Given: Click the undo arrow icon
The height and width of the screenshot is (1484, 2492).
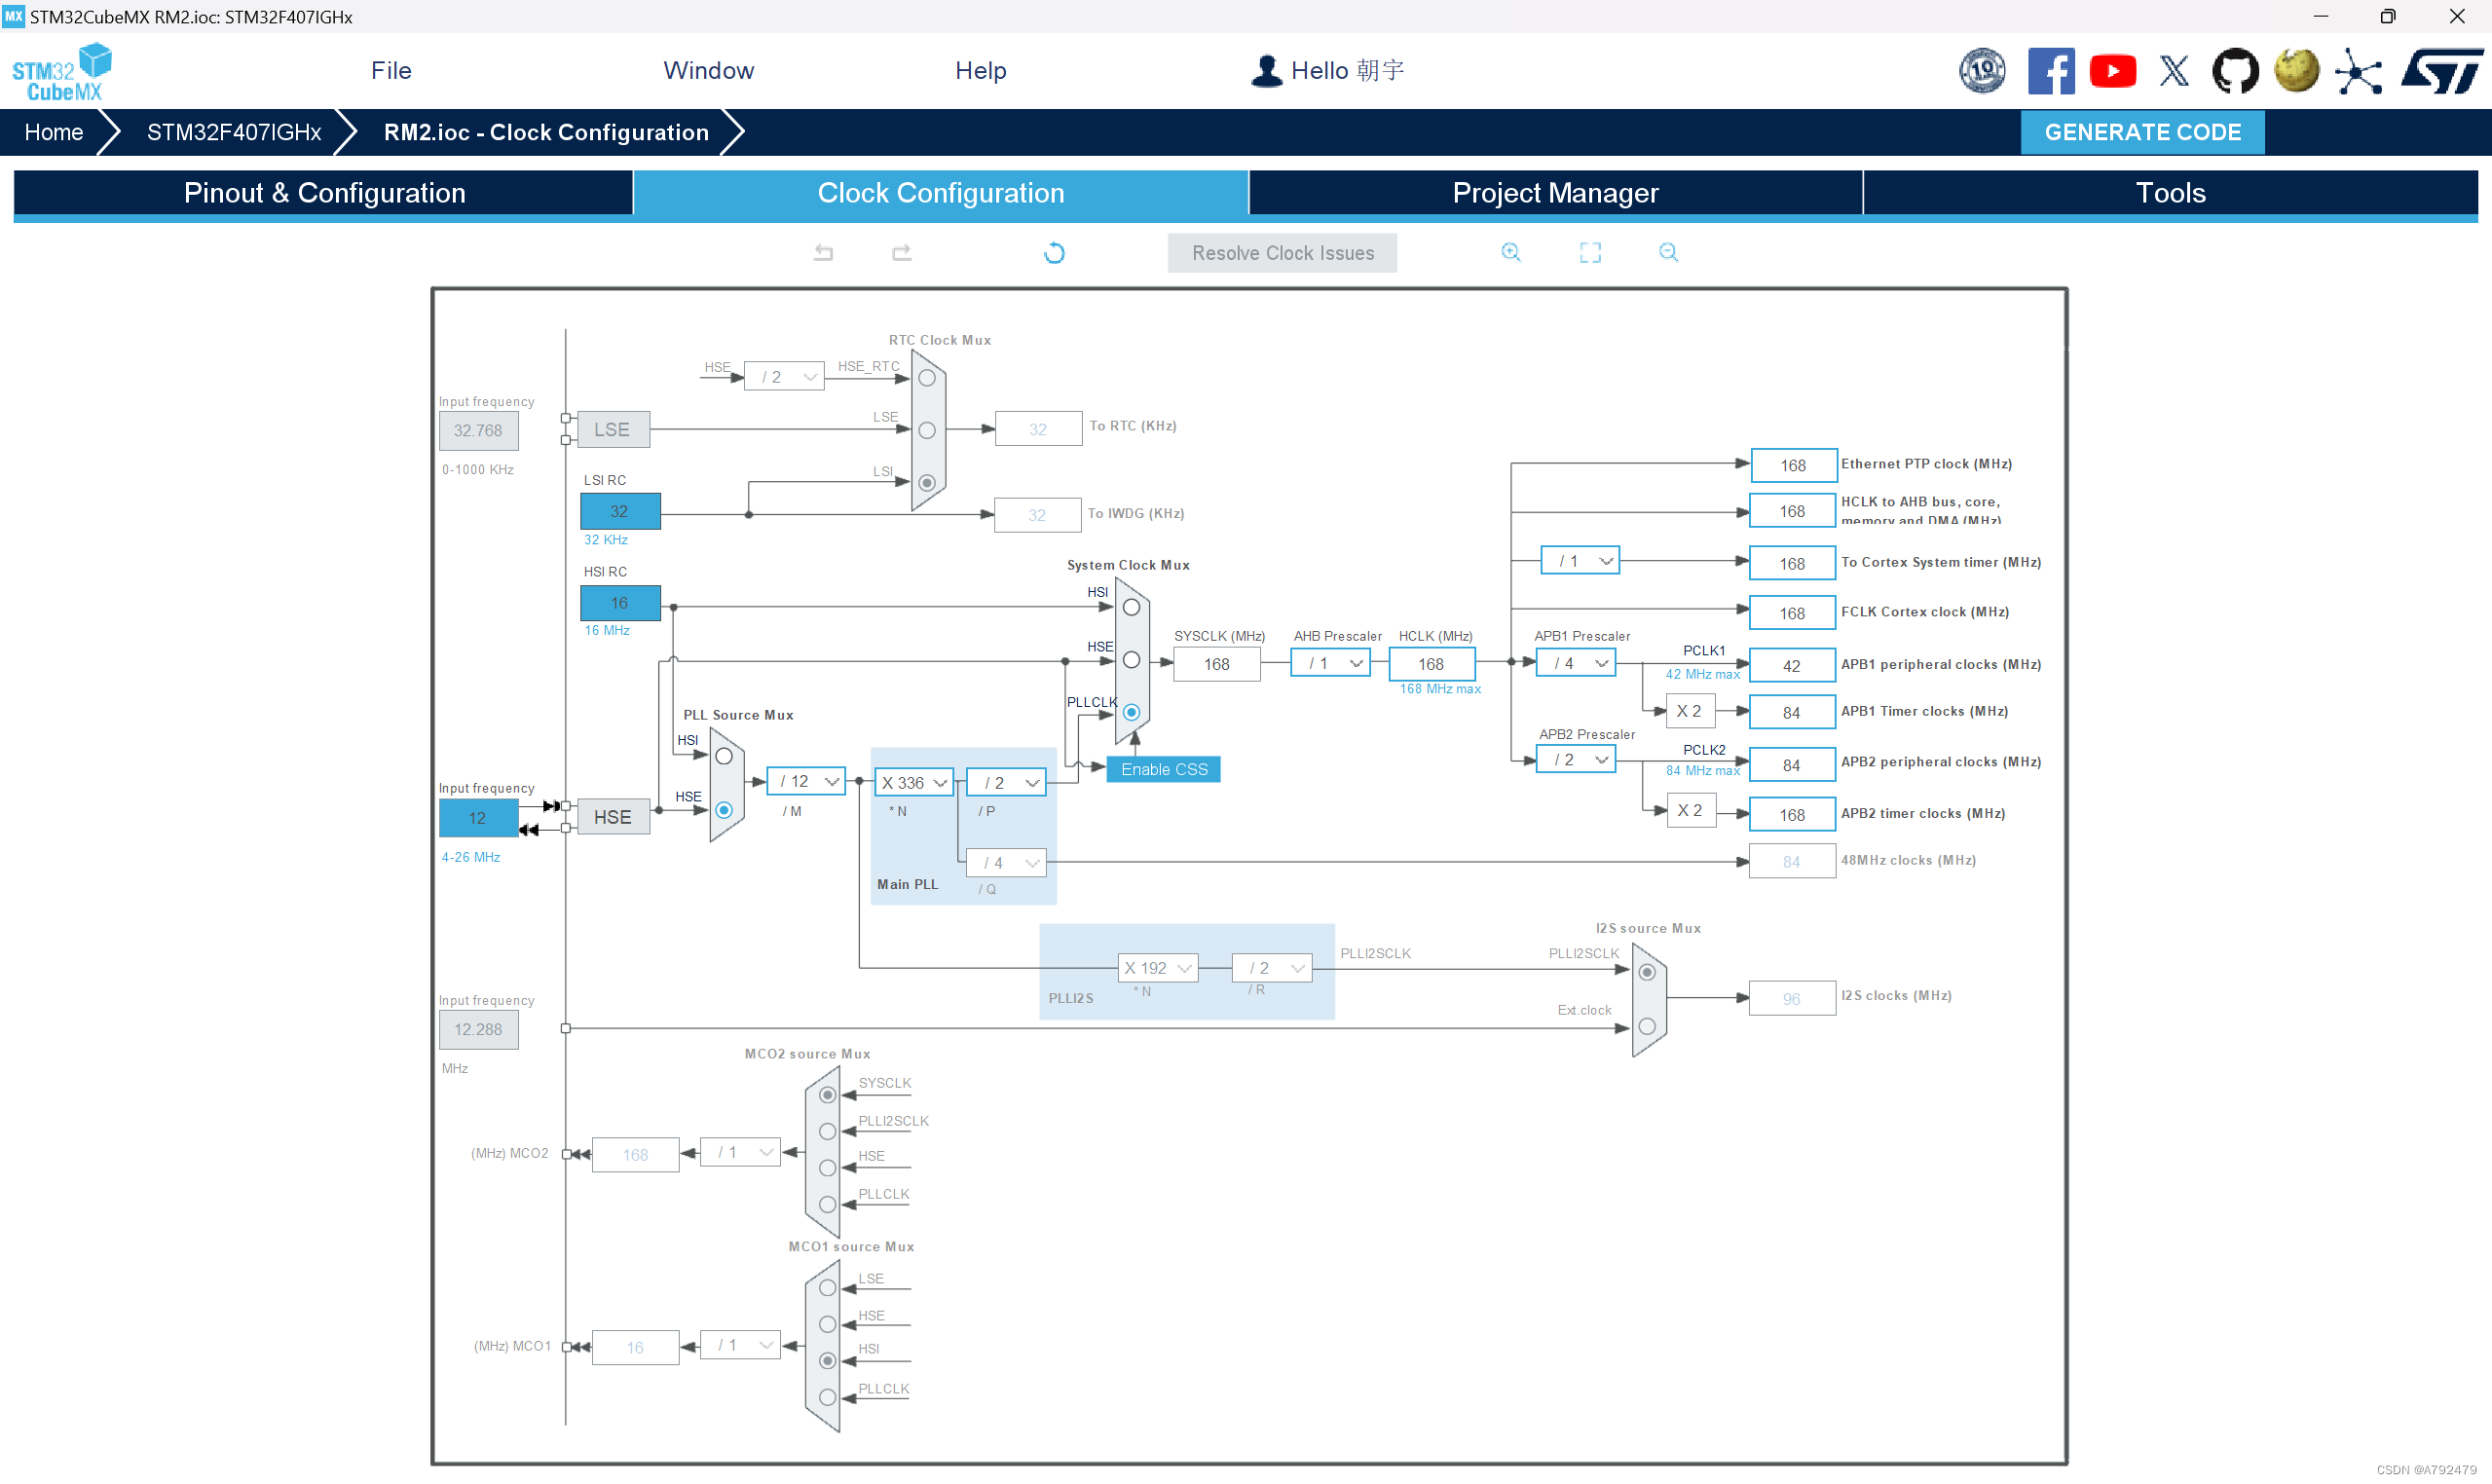Looking at the screenshot, I should click(x=823, y=253).
